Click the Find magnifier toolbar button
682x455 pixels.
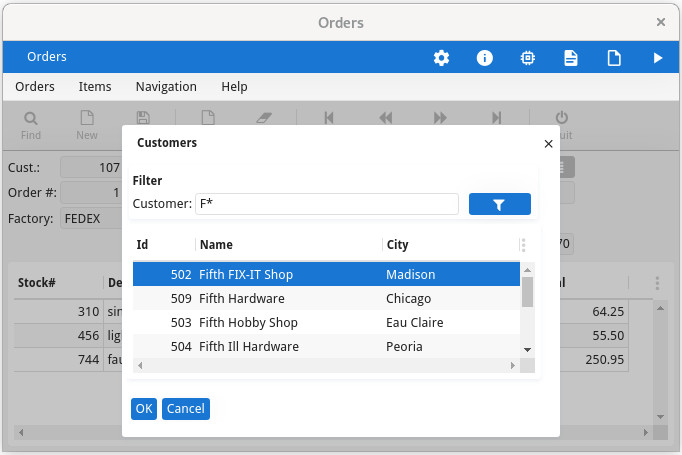pyautogui.click(x=31, y=126)
